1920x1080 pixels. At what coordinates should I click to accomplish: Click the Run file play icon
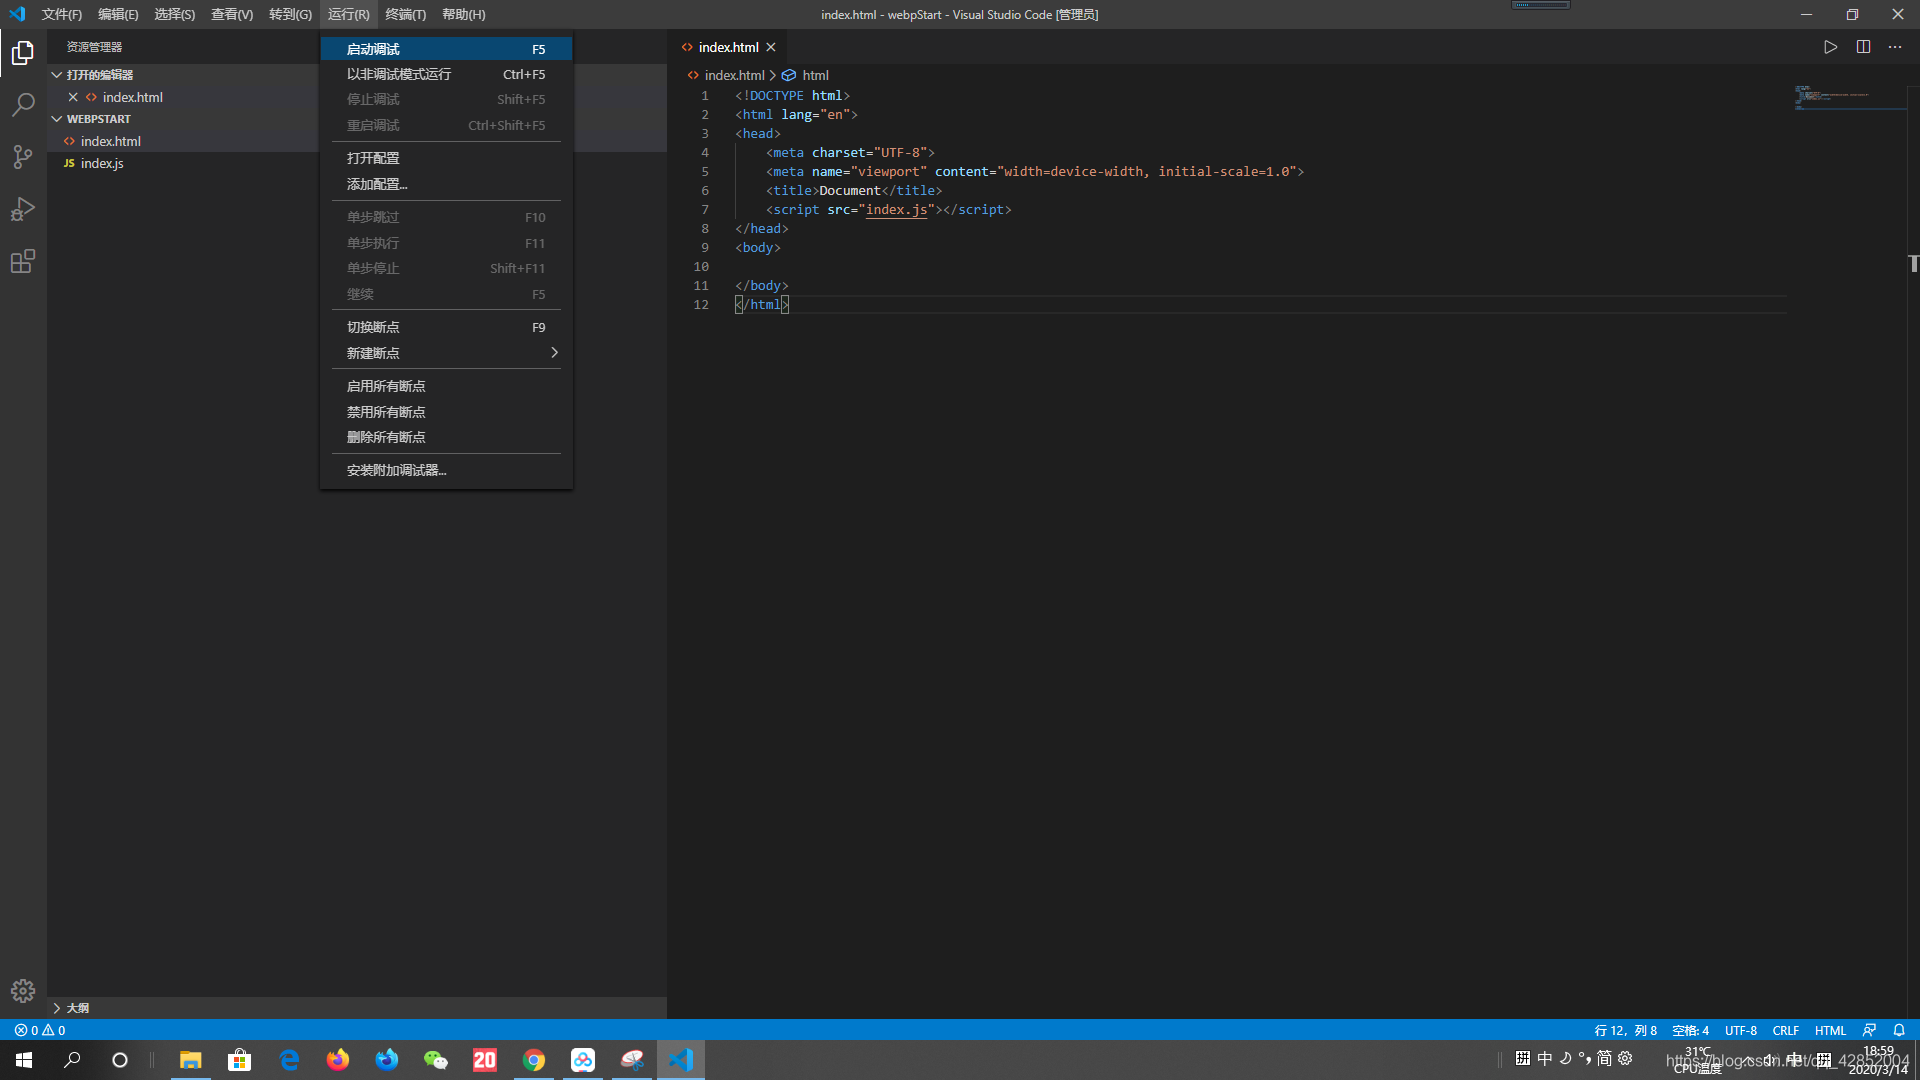pos(1830,47)
